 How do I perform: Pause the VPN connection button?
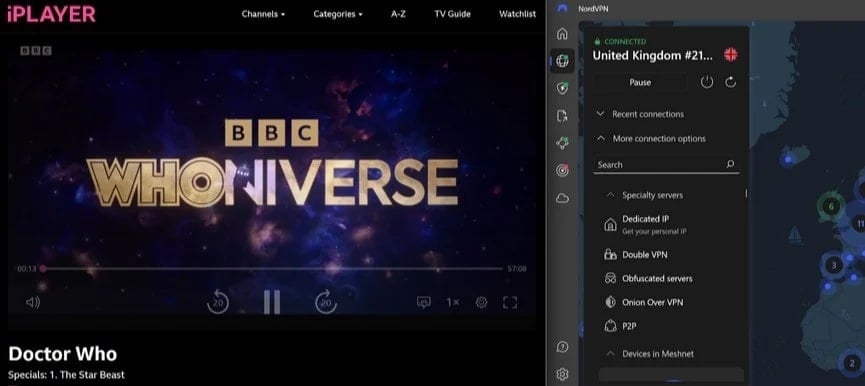640,82
